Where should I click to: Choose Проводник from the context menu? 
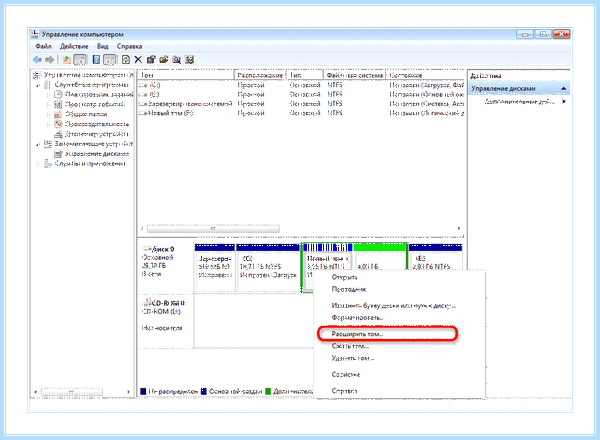[x=399, y=289]
